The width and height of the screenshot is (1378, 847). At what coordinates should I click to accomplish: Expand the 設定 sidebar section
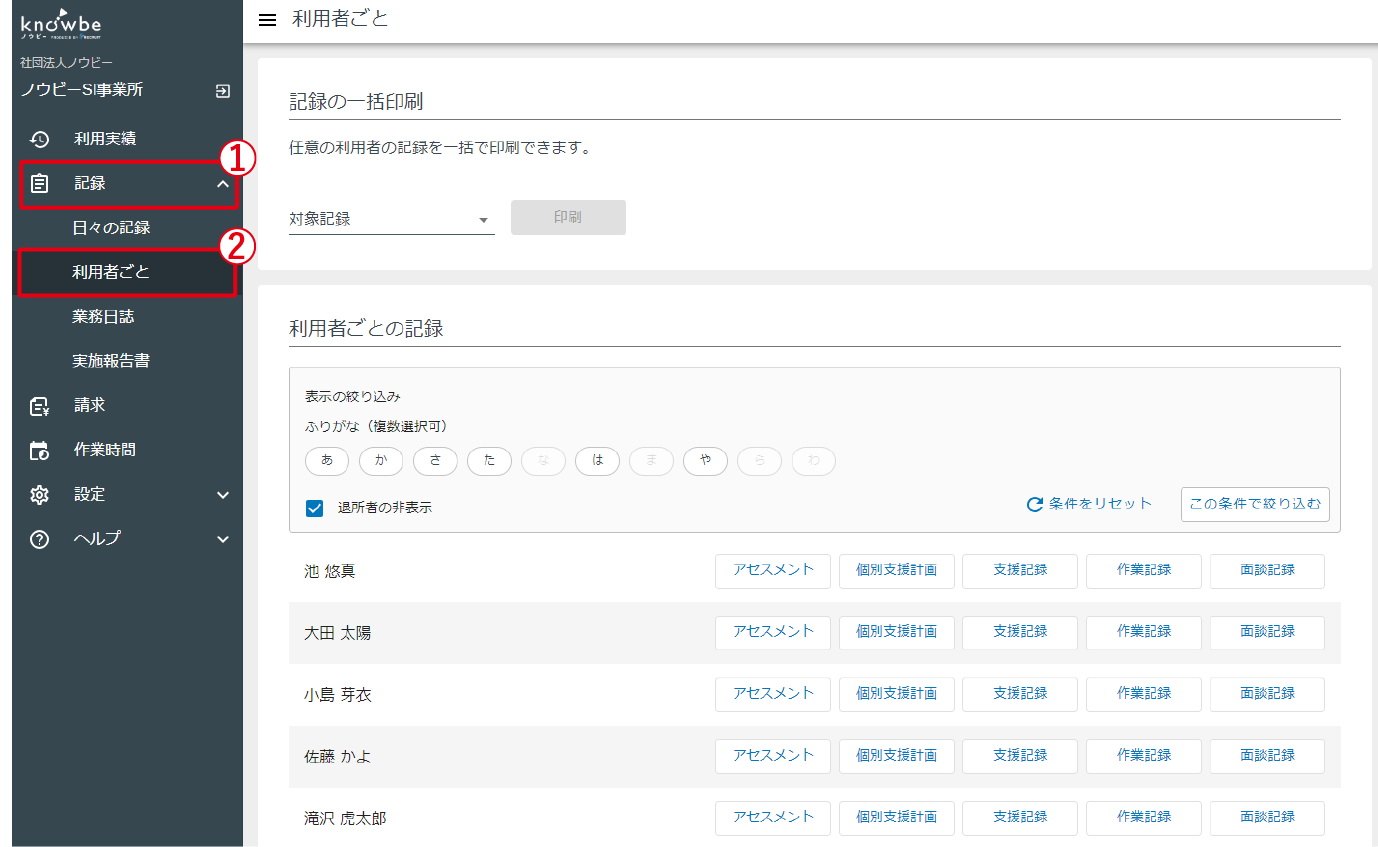[223, 493]
